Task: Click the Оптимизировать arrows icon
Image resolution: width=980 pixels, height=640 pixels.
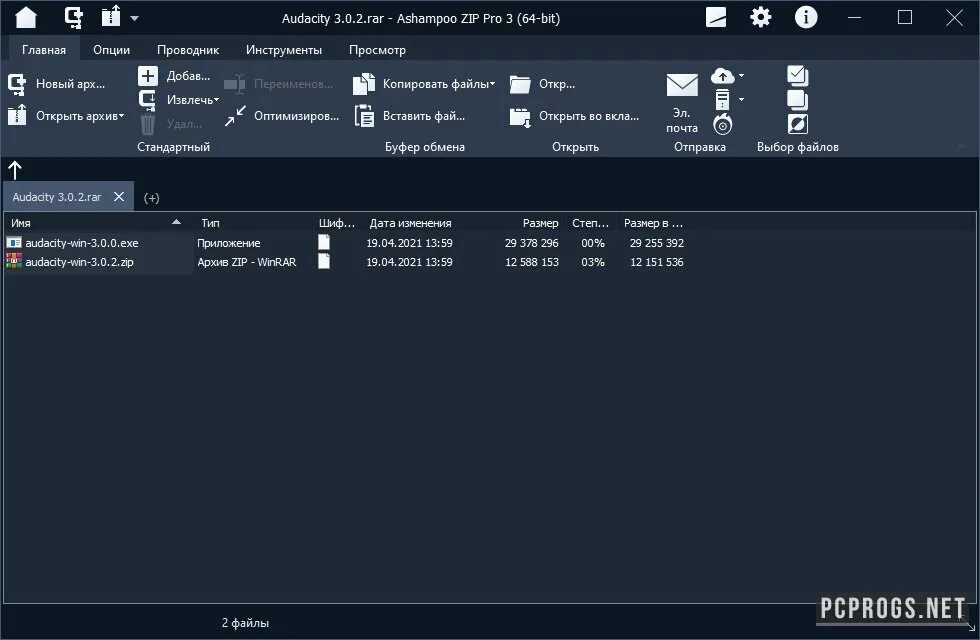Action: (x=235, y=116)
